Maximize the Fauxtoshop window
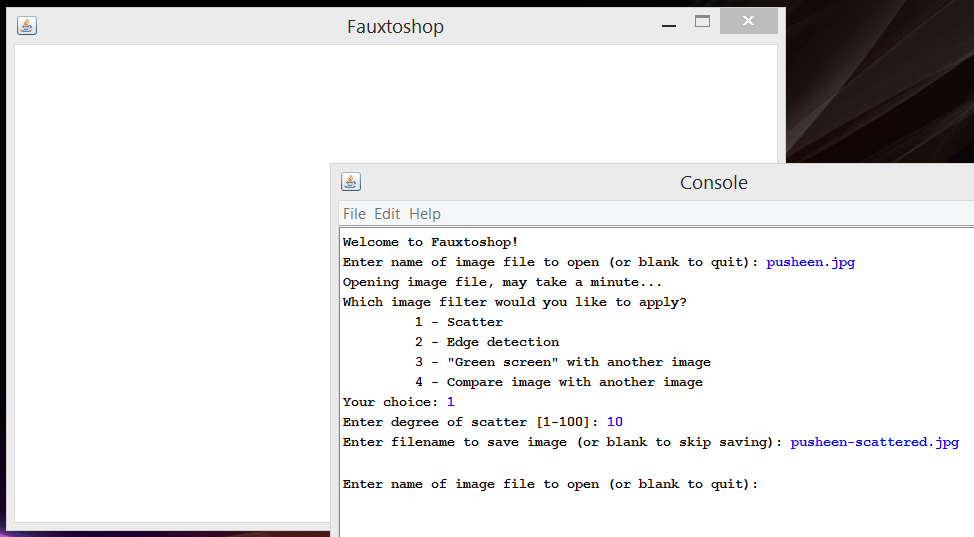974x537 pixels. [703, 22]
